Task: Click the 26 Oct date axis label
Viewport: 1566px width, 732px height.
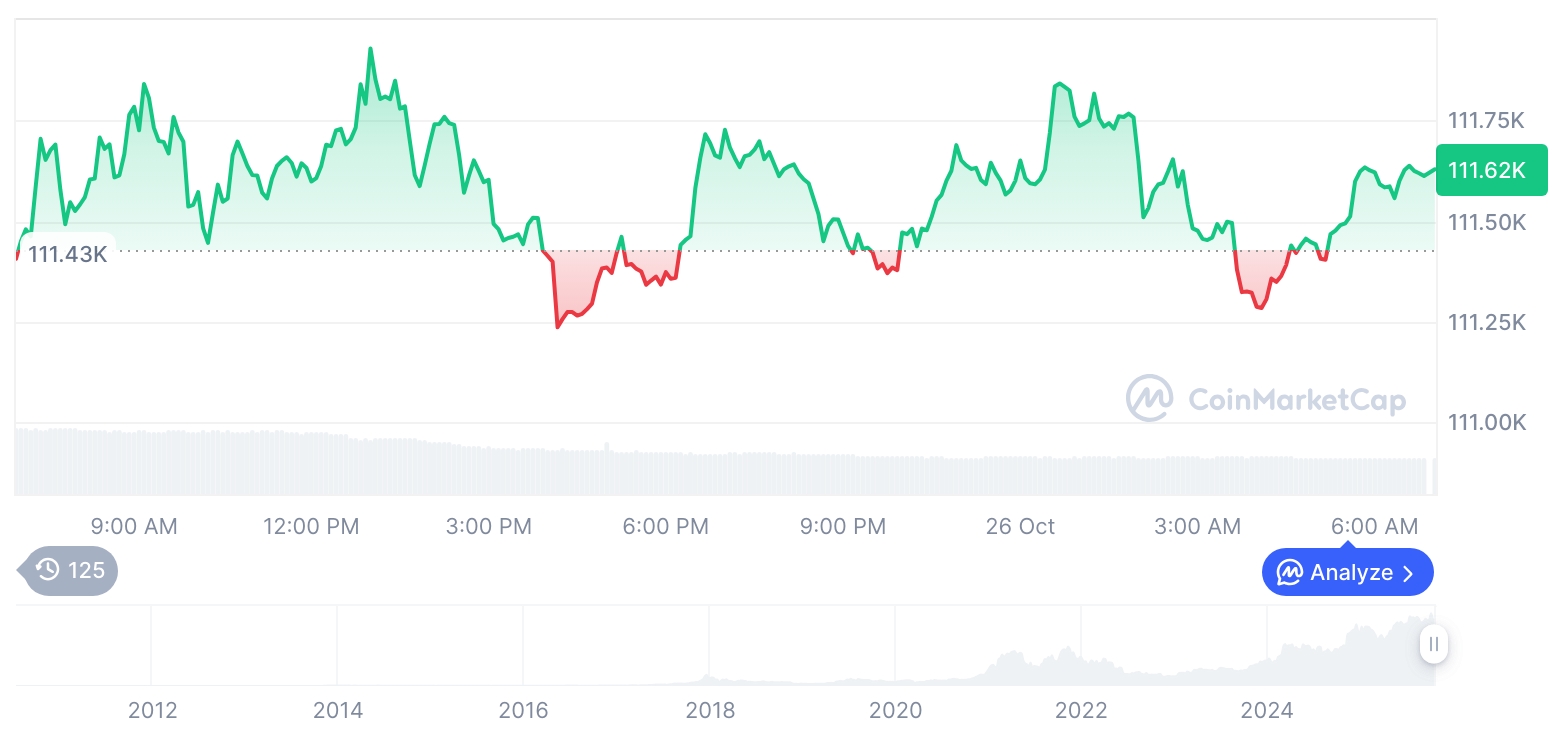Action: 1020,527
